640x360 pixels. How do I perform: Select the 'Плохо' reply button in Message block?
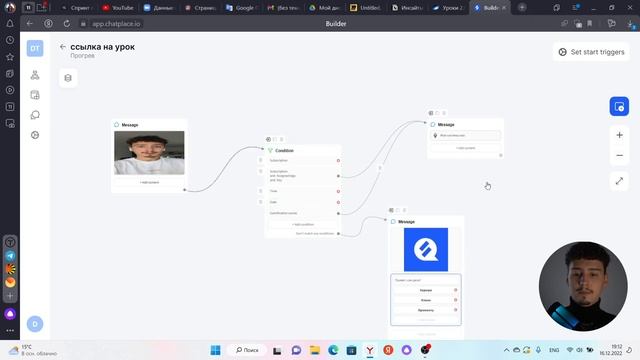(426, 300)
